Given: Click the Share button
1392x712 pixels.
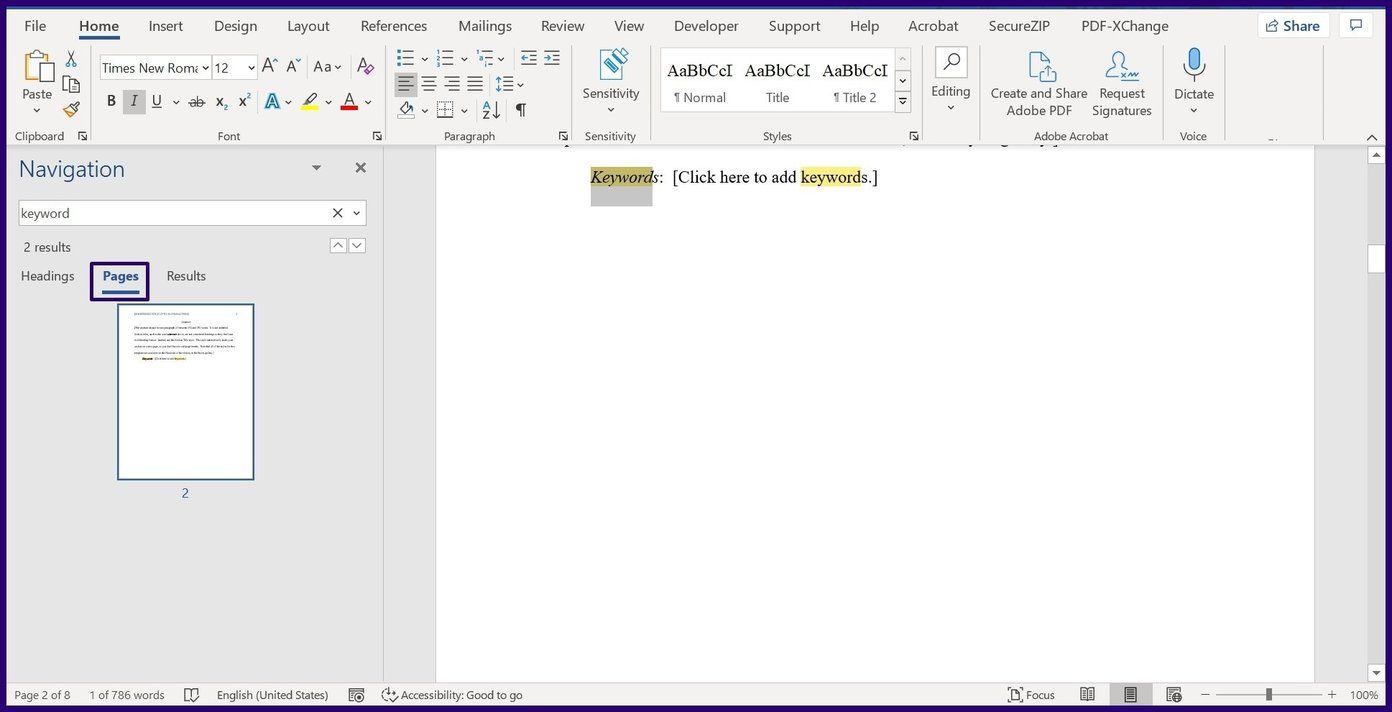Looking at the screenshot, I should (x=1293, y=26).
